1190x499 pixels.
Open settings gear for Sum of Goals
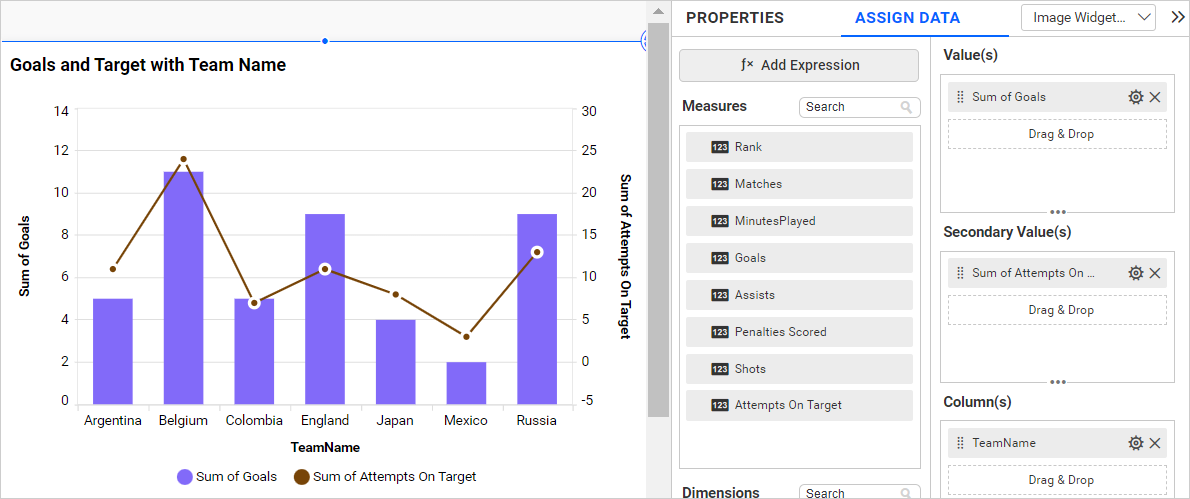[x=1135, y=97]
